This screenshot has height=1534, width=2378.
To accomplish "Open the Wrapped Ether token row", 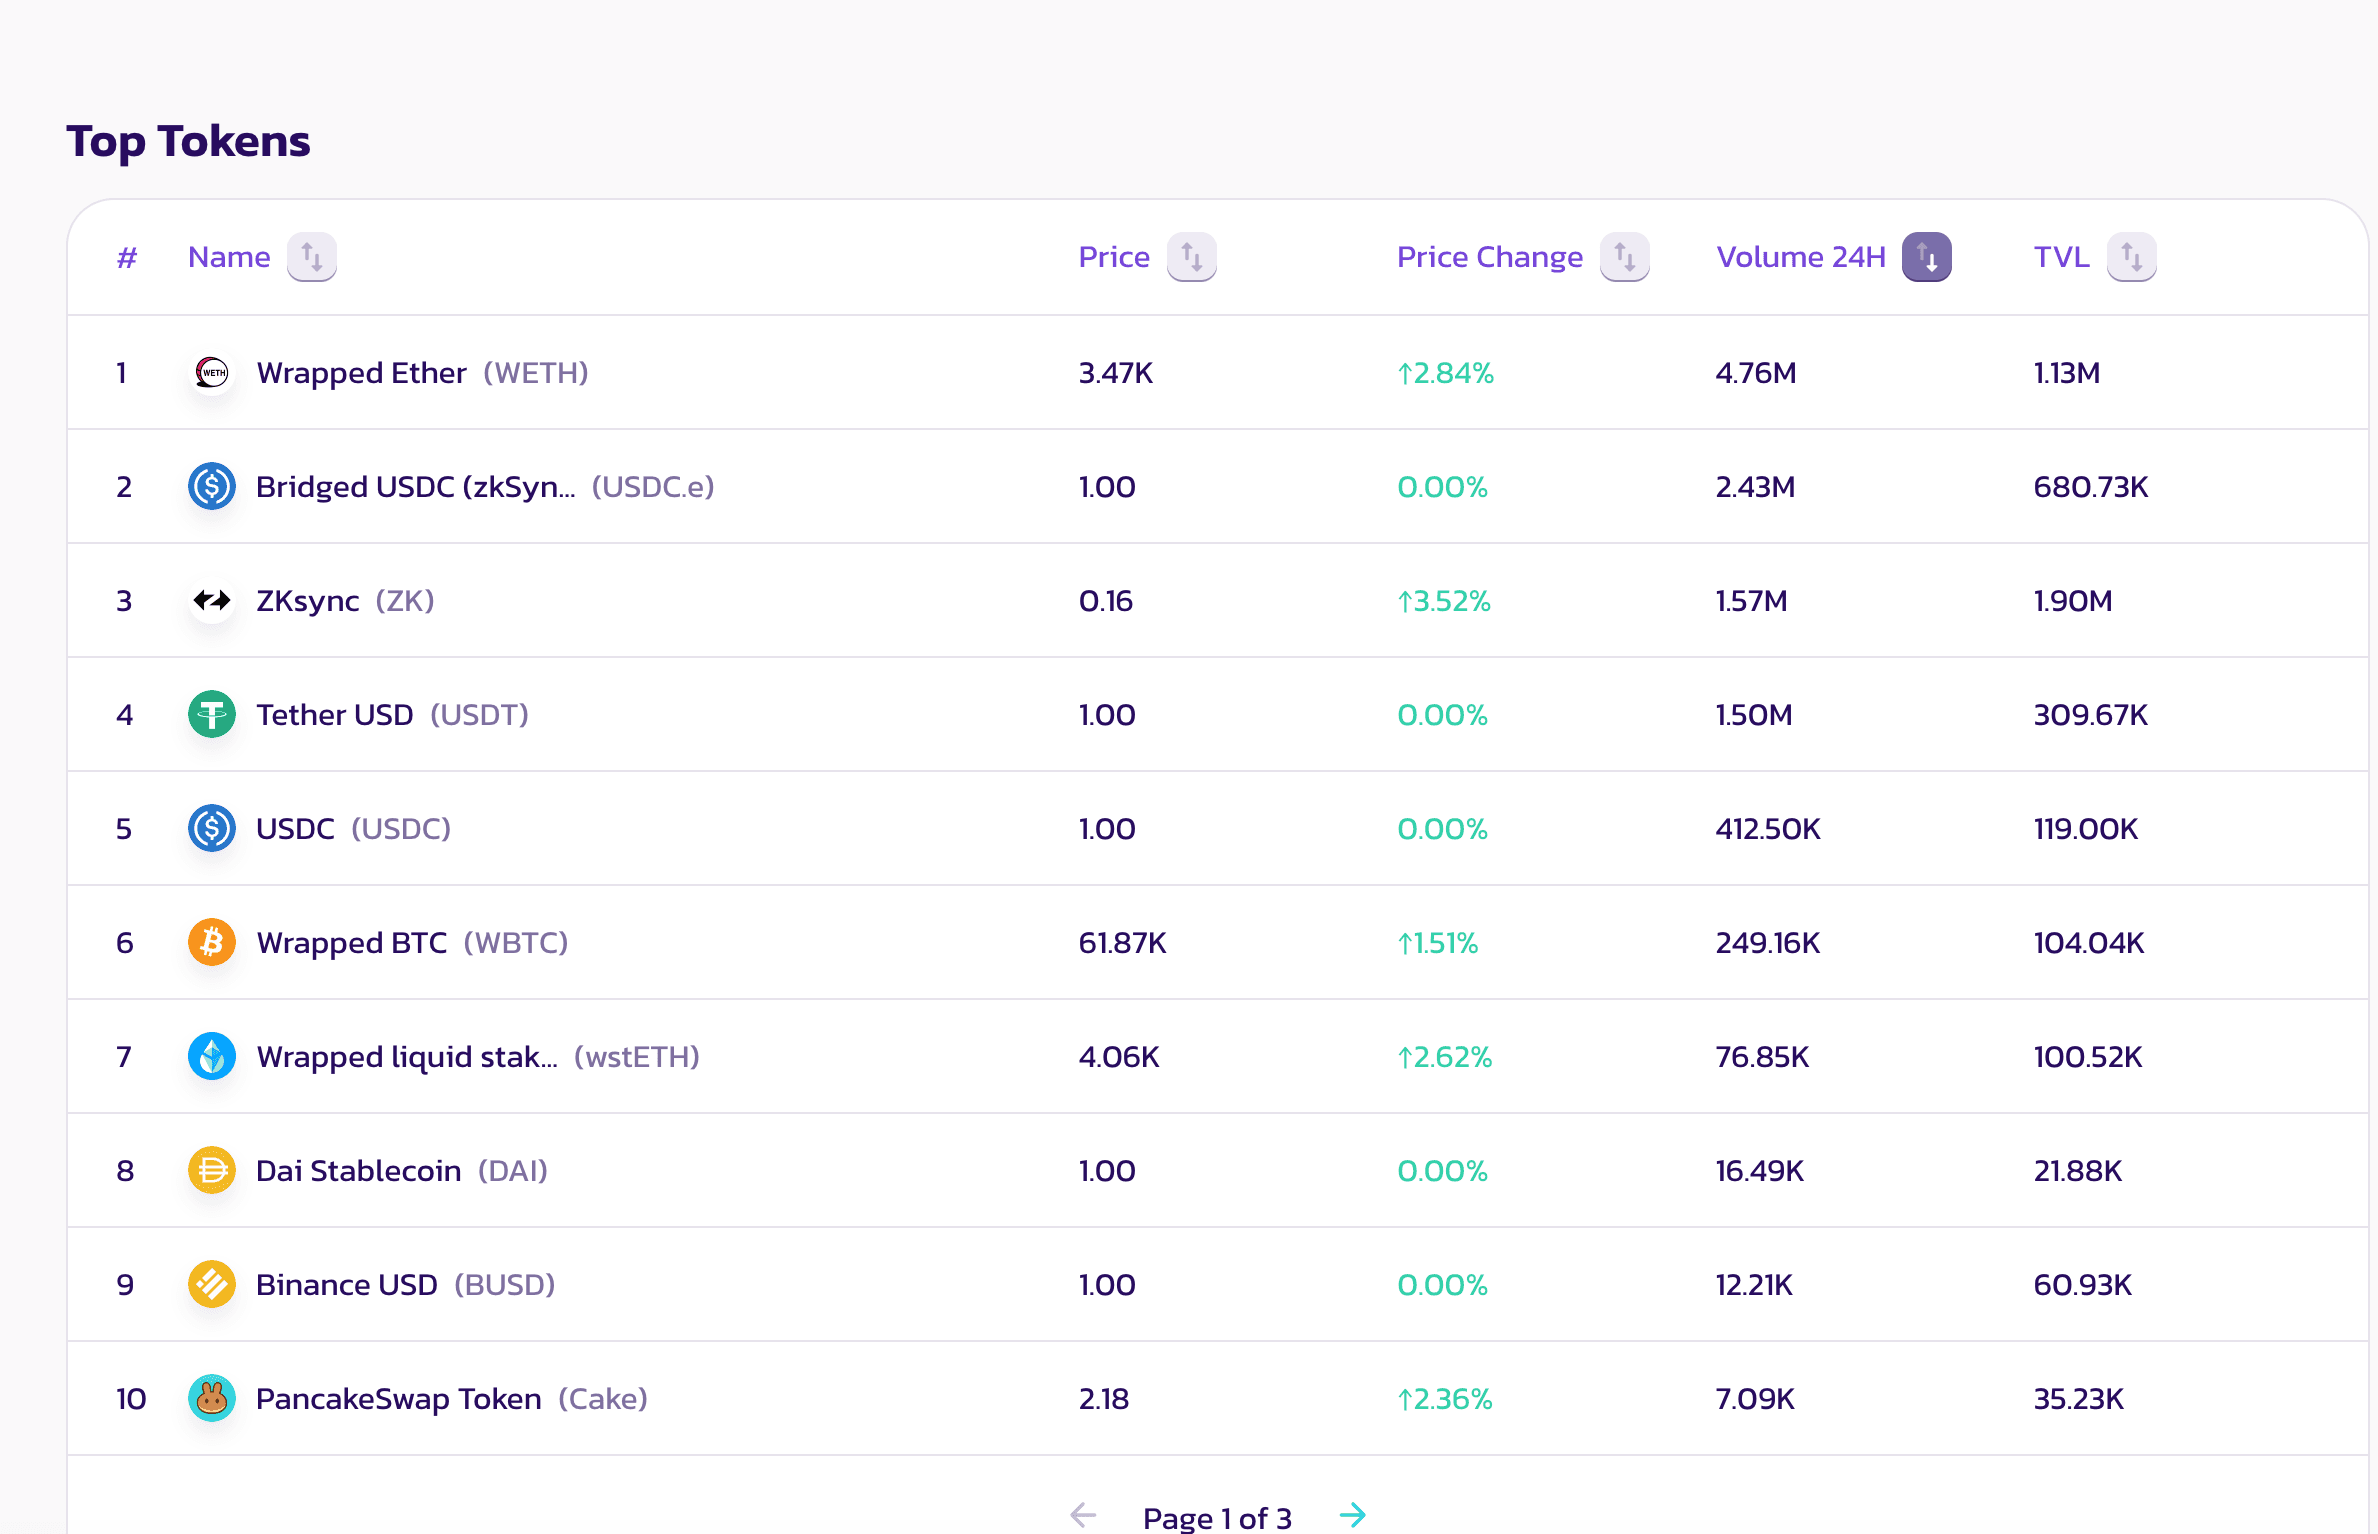I will (x=361, y=373).
